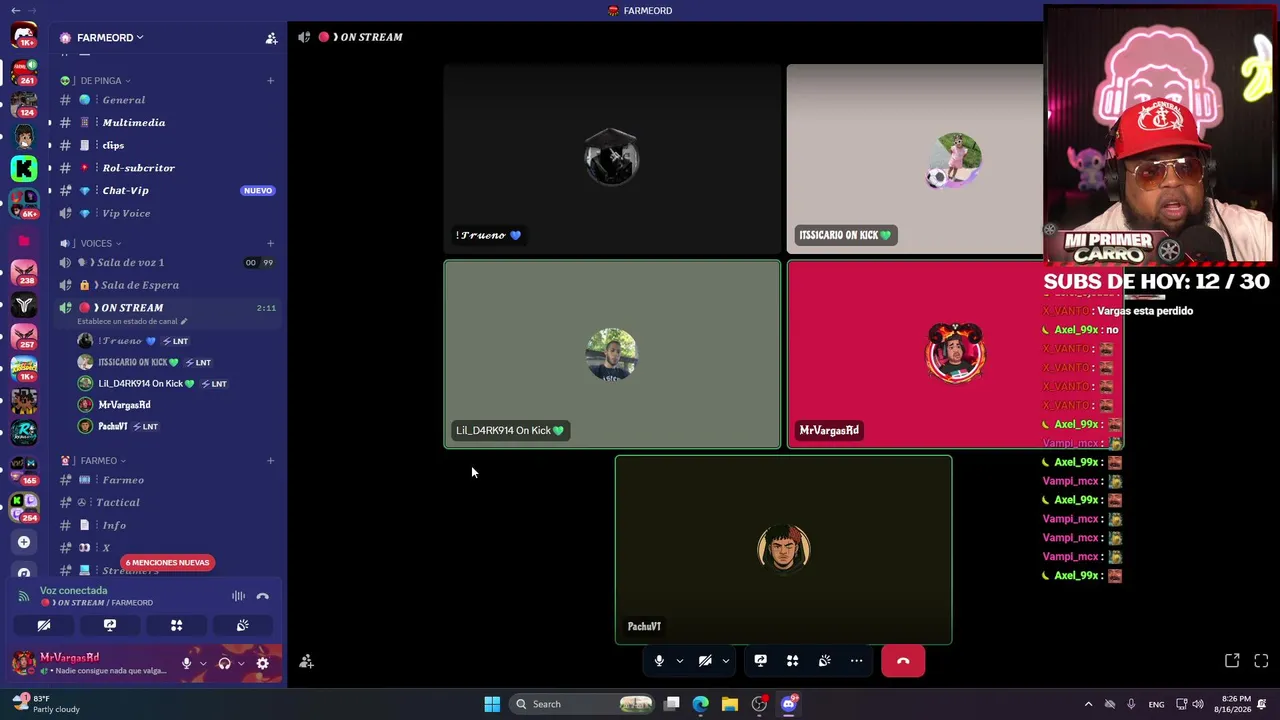Join the Vip Voice channel
The height and width of the screenshot is (720, 1280).
tap(168, 213)
